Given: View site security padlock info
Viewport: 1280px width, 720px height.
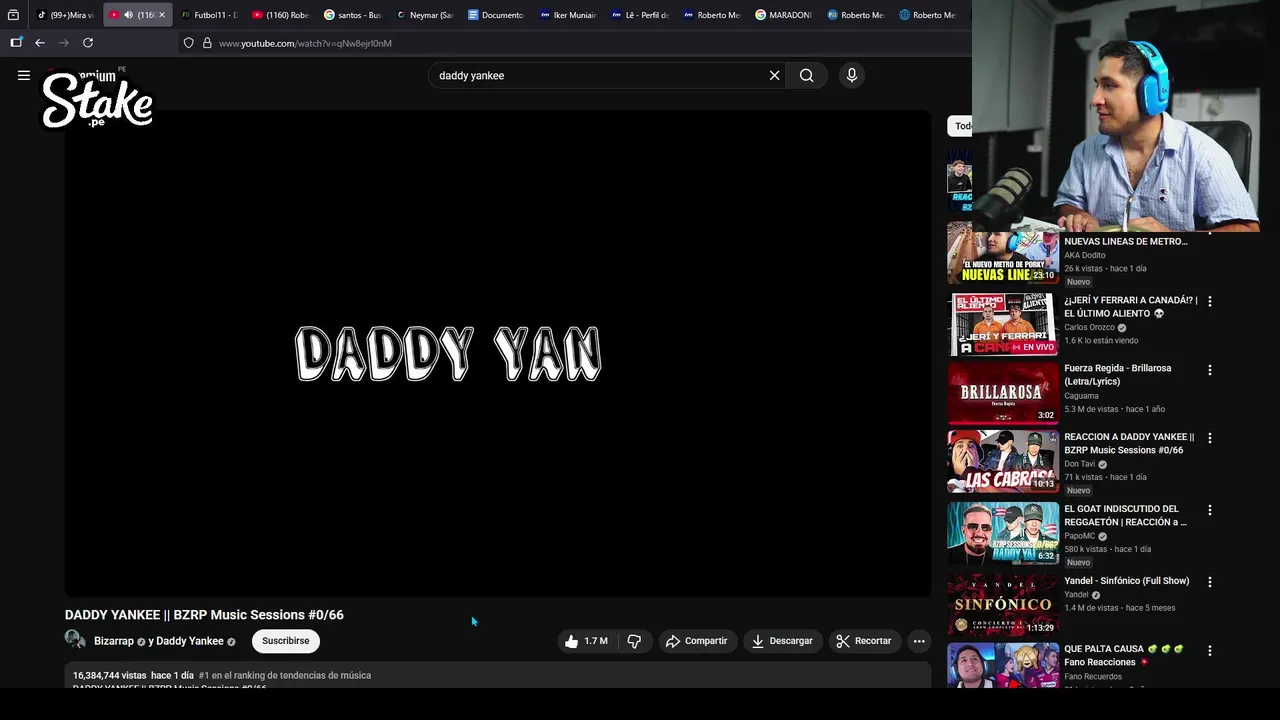Looking at the screenshot, I should pyautogui.click(x=207, y=43).
